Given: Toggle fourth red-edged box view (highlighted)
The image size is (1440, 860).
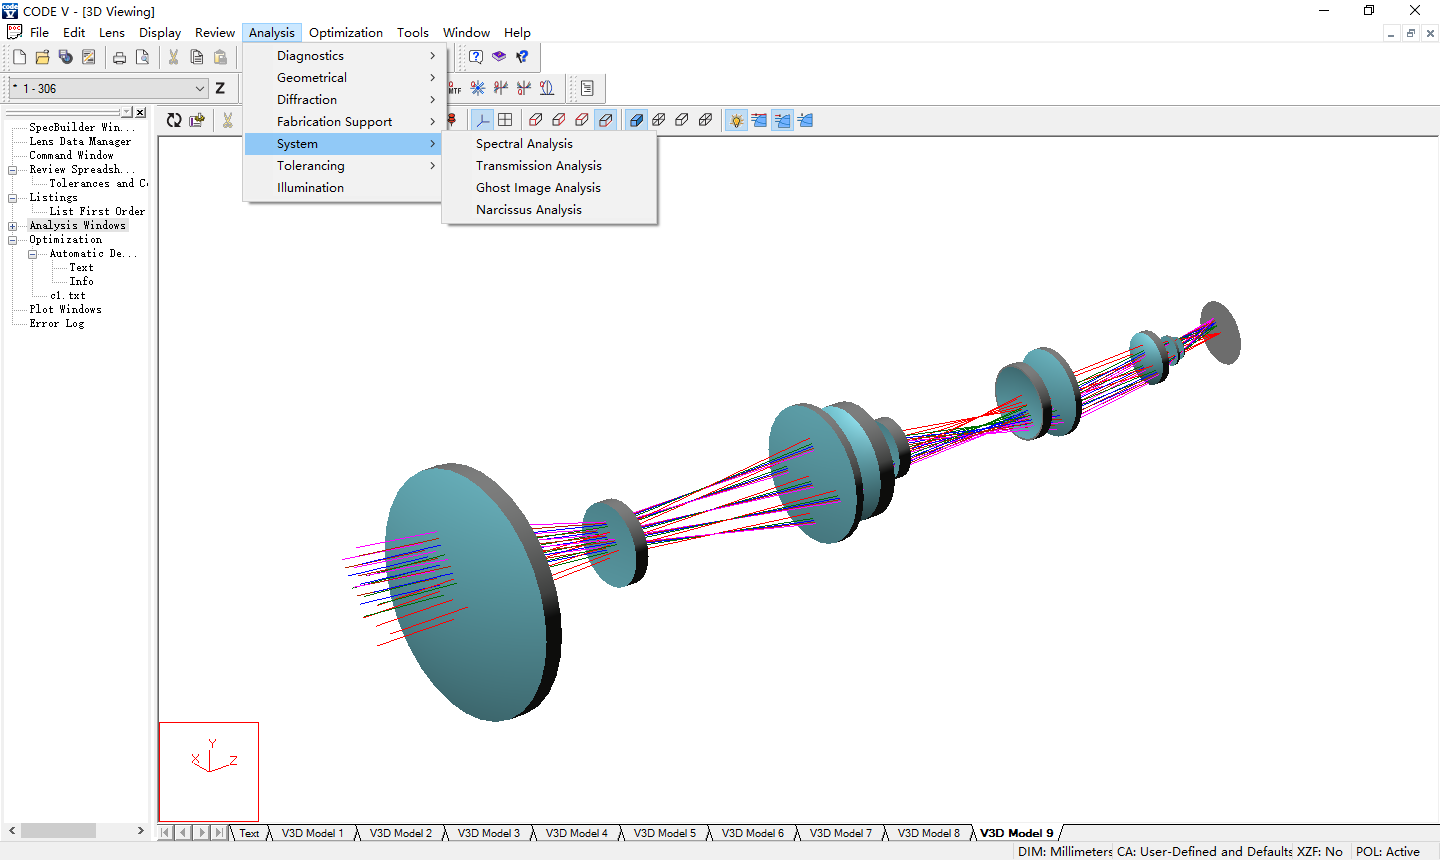Looking at the screenshot, I should click(x=605, y=120).
